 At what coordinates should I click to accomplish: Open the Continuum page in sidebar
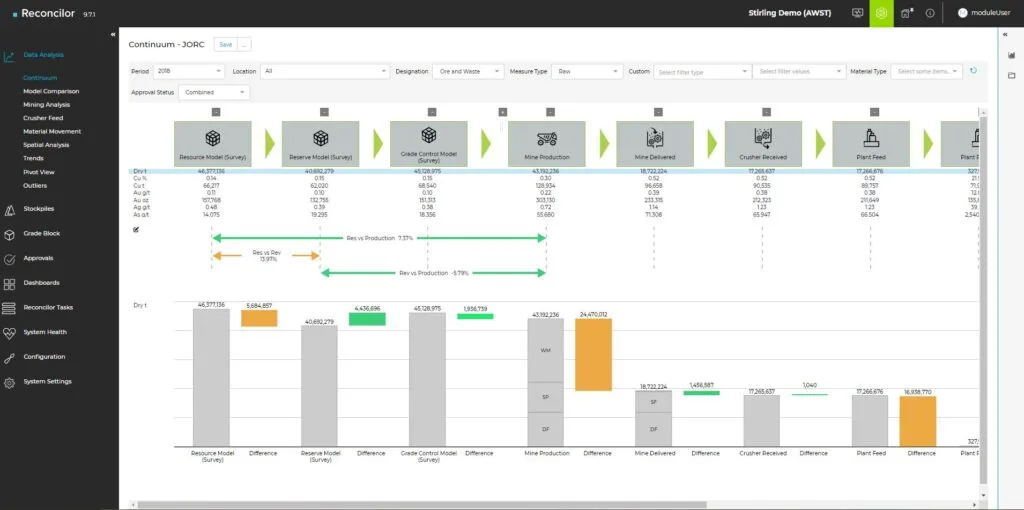pyautogui.click(x=40, y=78)
